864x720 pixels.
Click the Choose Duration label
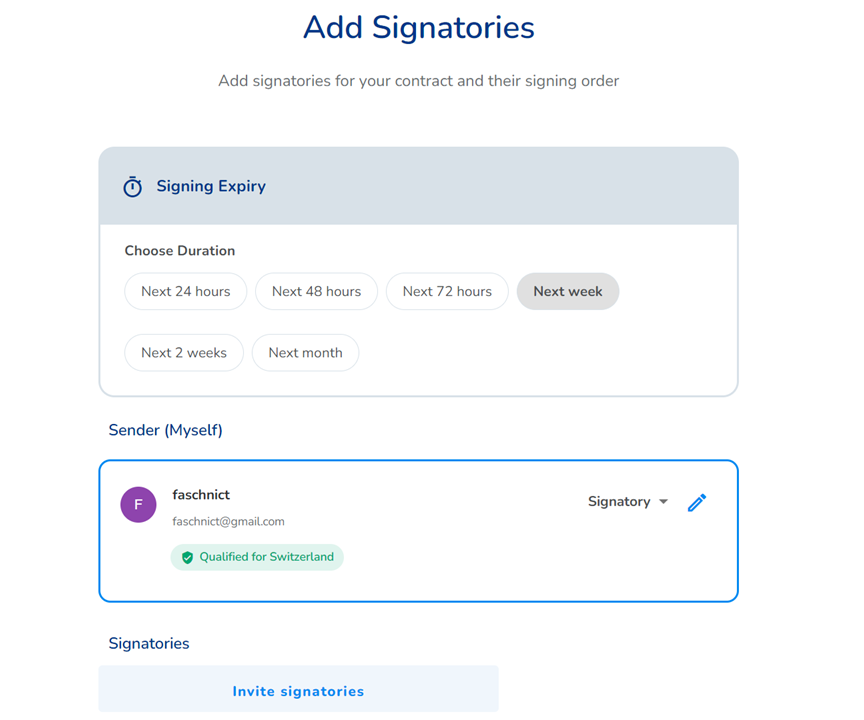[180, 251]
